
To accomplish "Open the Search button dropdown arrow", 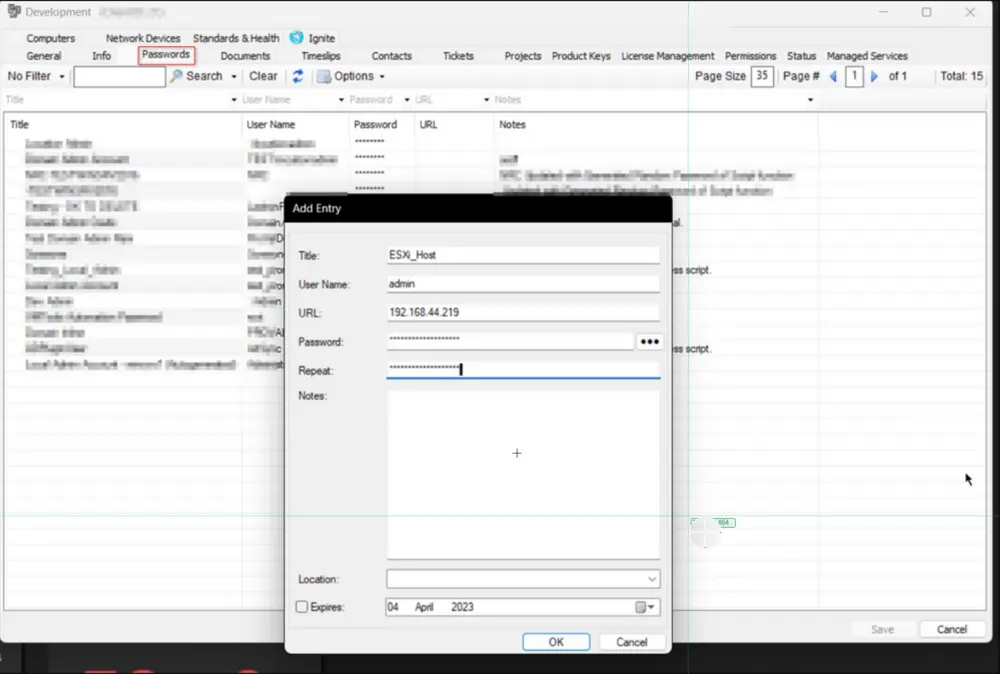I will (233, 77).
